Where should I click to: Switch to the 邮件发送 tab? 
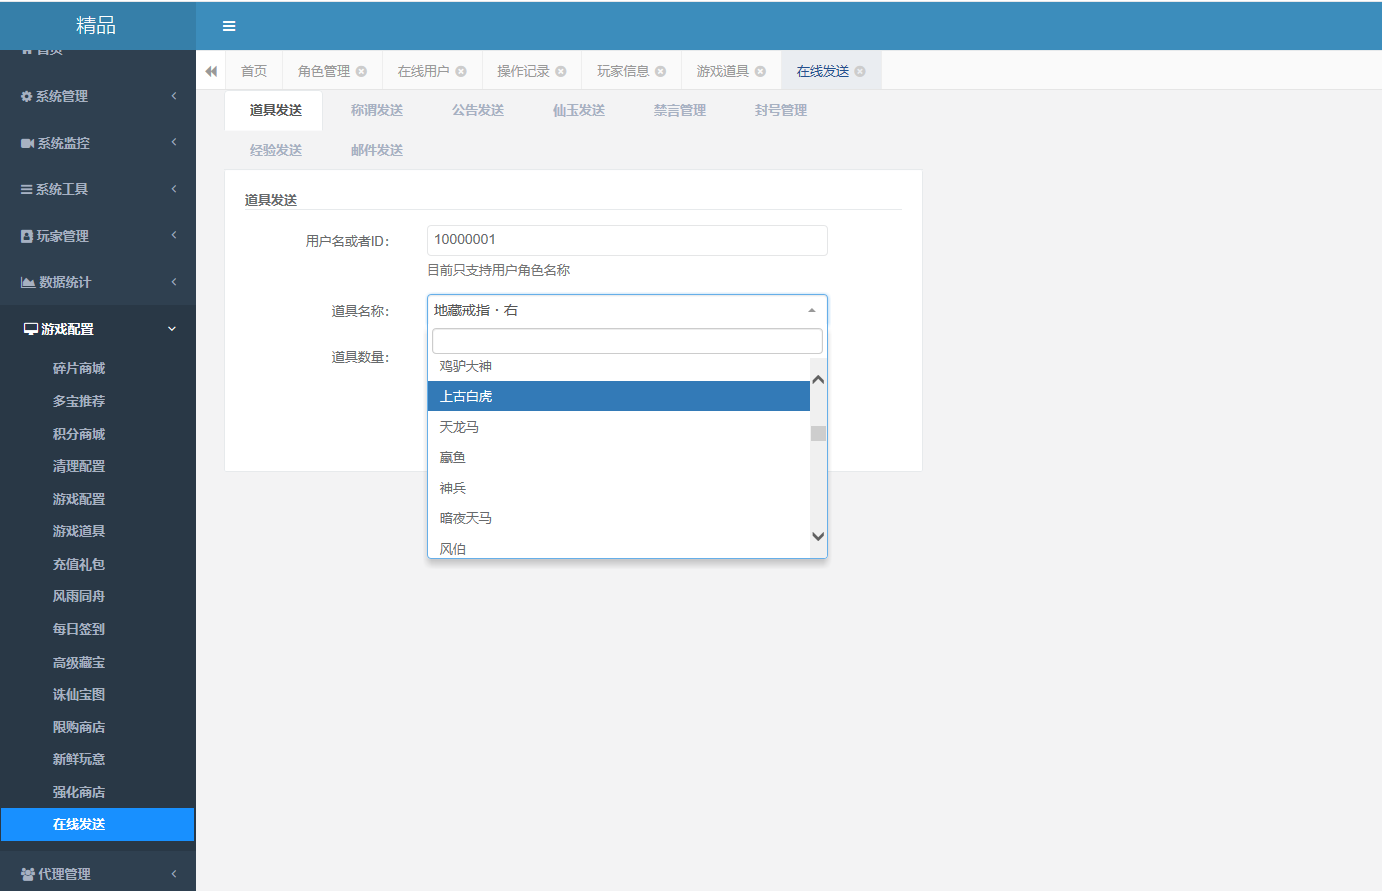pyautogui.click(x=377, y=150)
